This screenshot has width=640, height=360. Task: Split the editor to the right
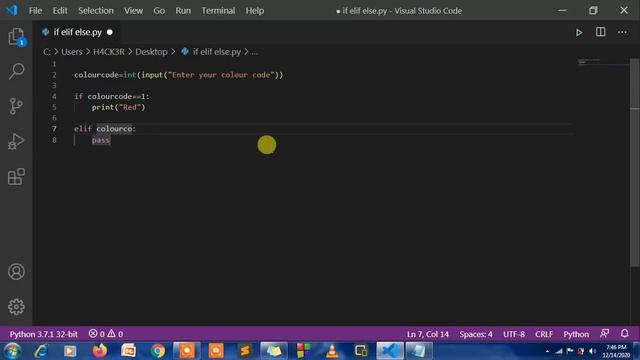coord(600,32)
